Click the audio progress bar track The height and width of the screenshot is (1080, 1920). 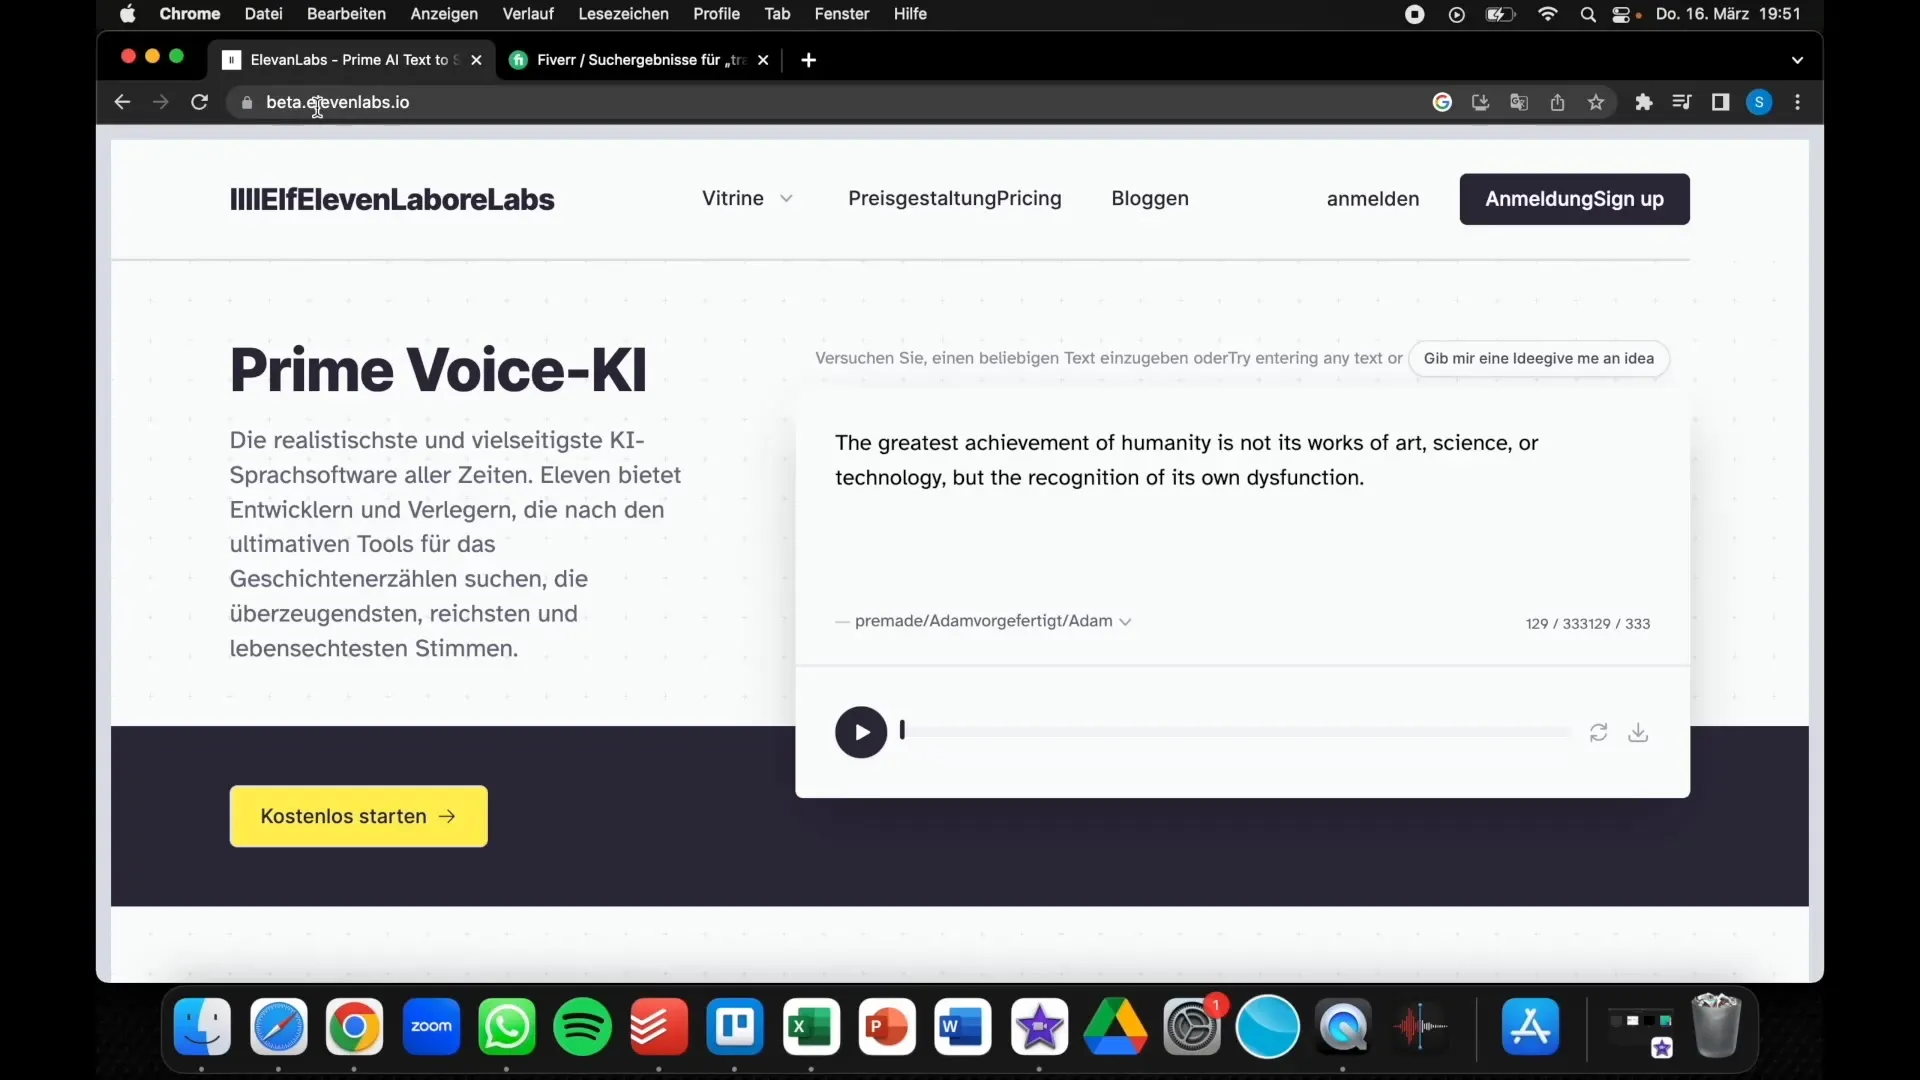point(1236,732)
